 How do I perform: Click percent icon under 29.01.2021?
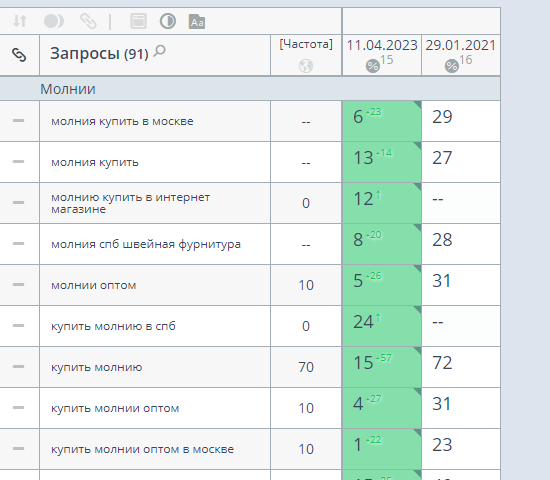tap(451, 66)
